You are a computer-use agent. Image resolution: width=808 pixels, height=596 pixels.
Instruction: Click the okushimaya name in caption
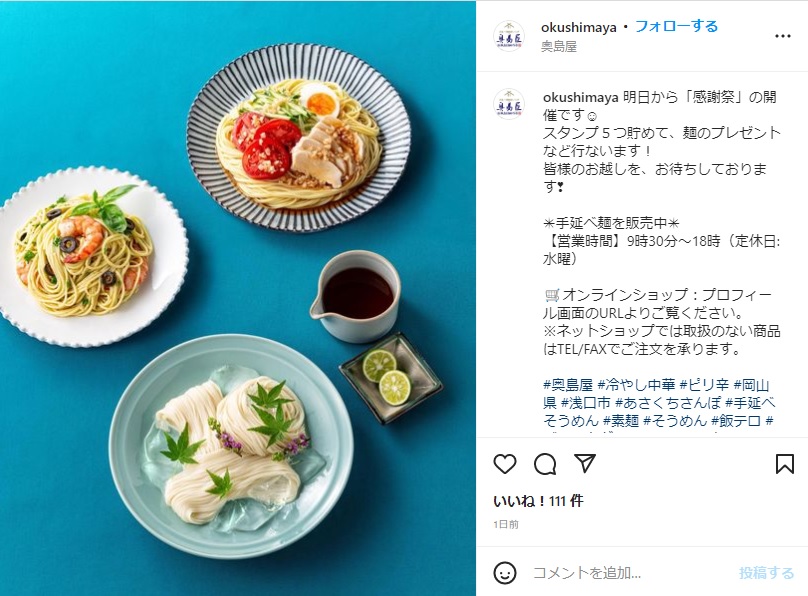click(x=580, y=97)
